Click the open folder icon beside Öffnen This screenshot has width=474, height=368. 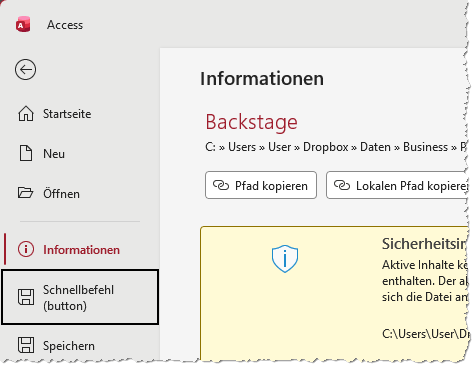(25, 193)
